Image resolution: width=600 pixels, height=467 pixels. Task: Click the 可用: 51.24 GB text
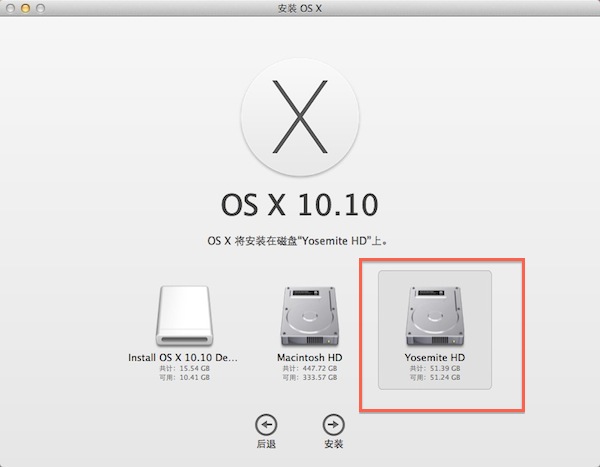click(x=435, y=378)
